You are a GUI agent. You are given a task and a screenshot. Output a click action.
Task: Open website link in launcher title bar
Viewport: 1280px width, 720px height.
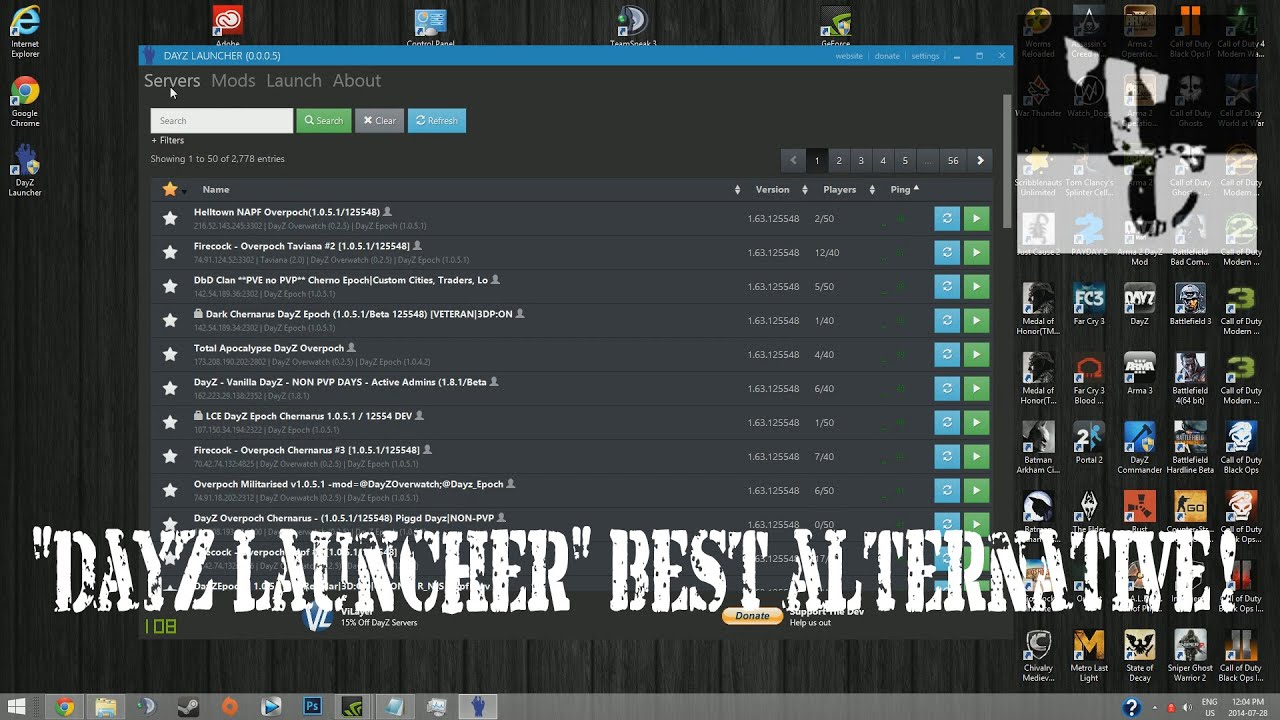849,56
